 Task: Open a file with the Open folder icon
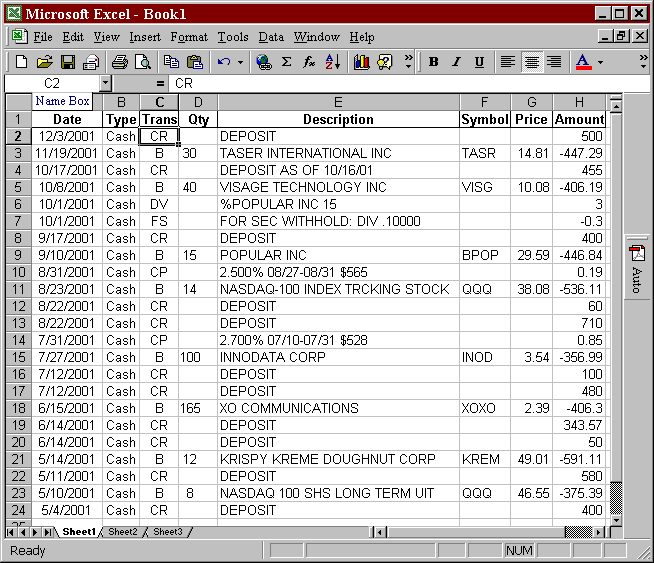pos(44,62)
